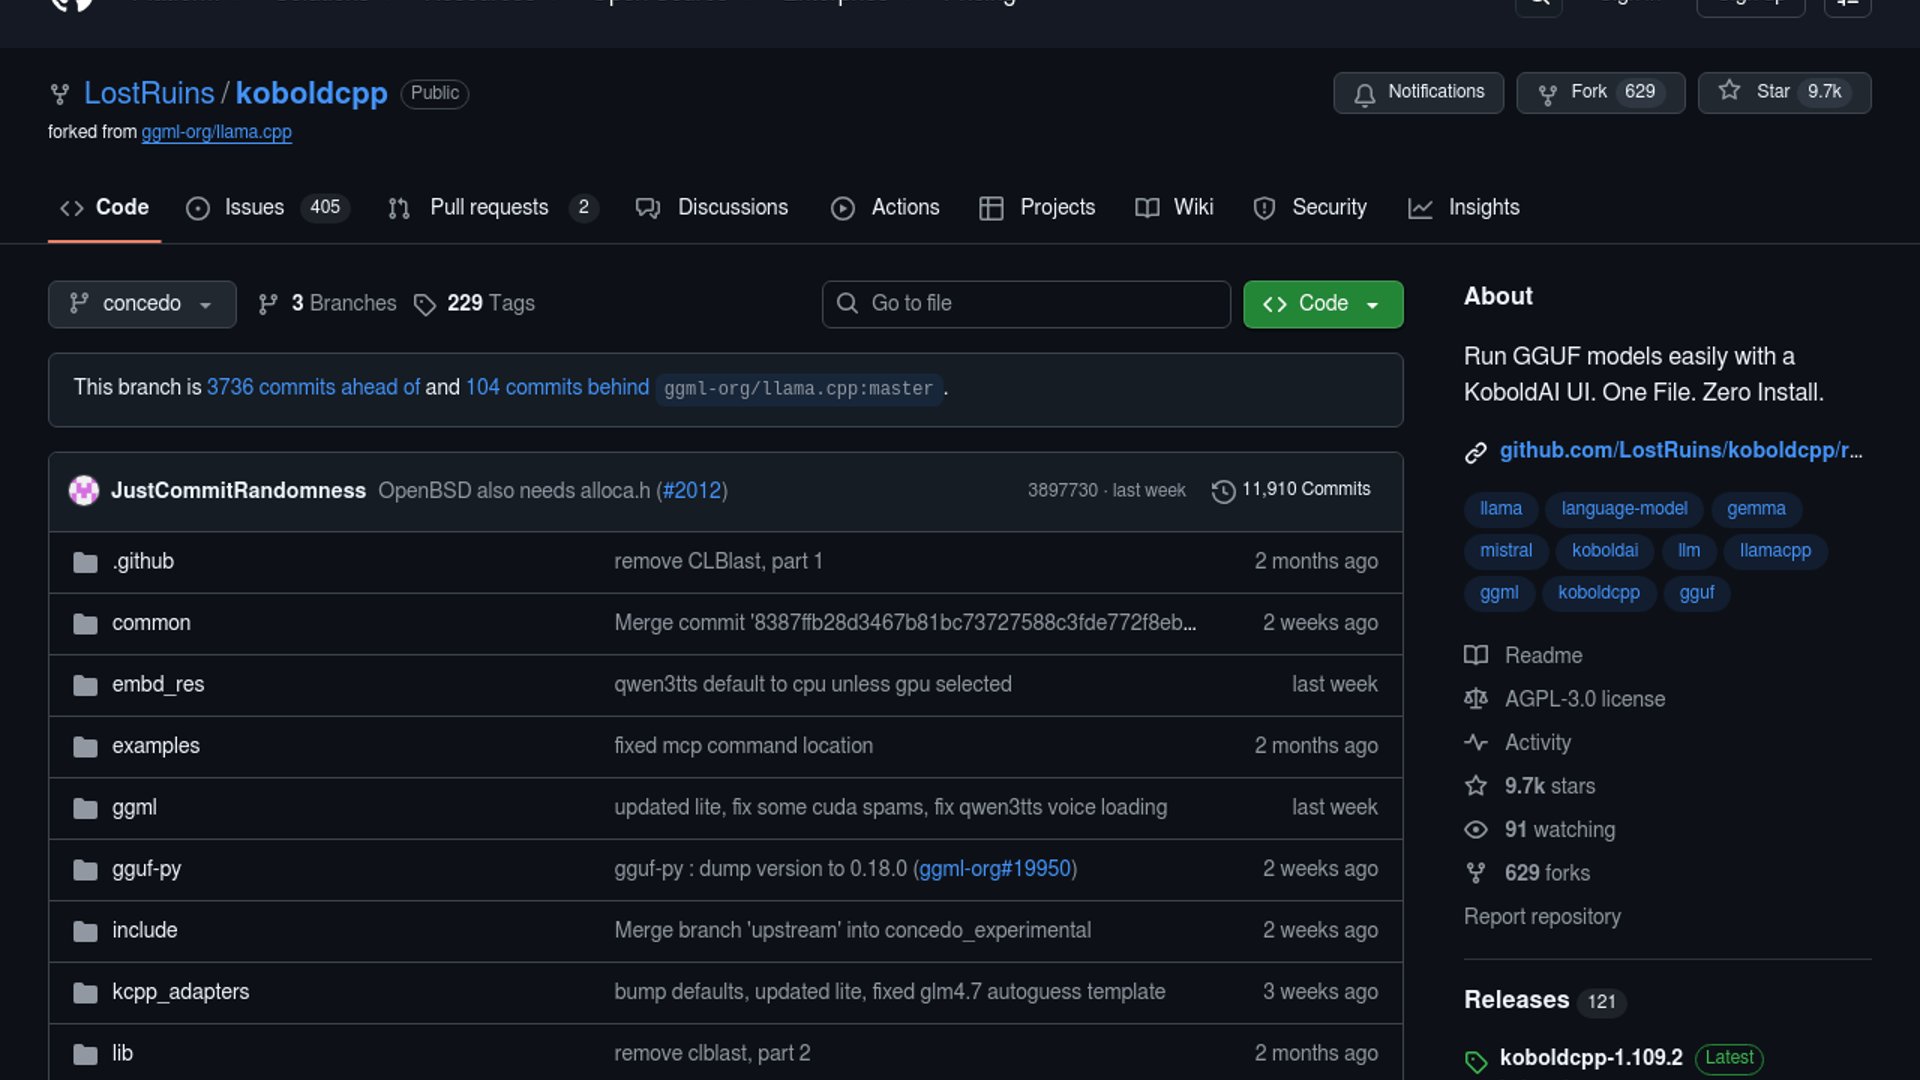Click the link icon beside repository URL
This screenshot has width=1920, height=1080.
click(1476, 452)
